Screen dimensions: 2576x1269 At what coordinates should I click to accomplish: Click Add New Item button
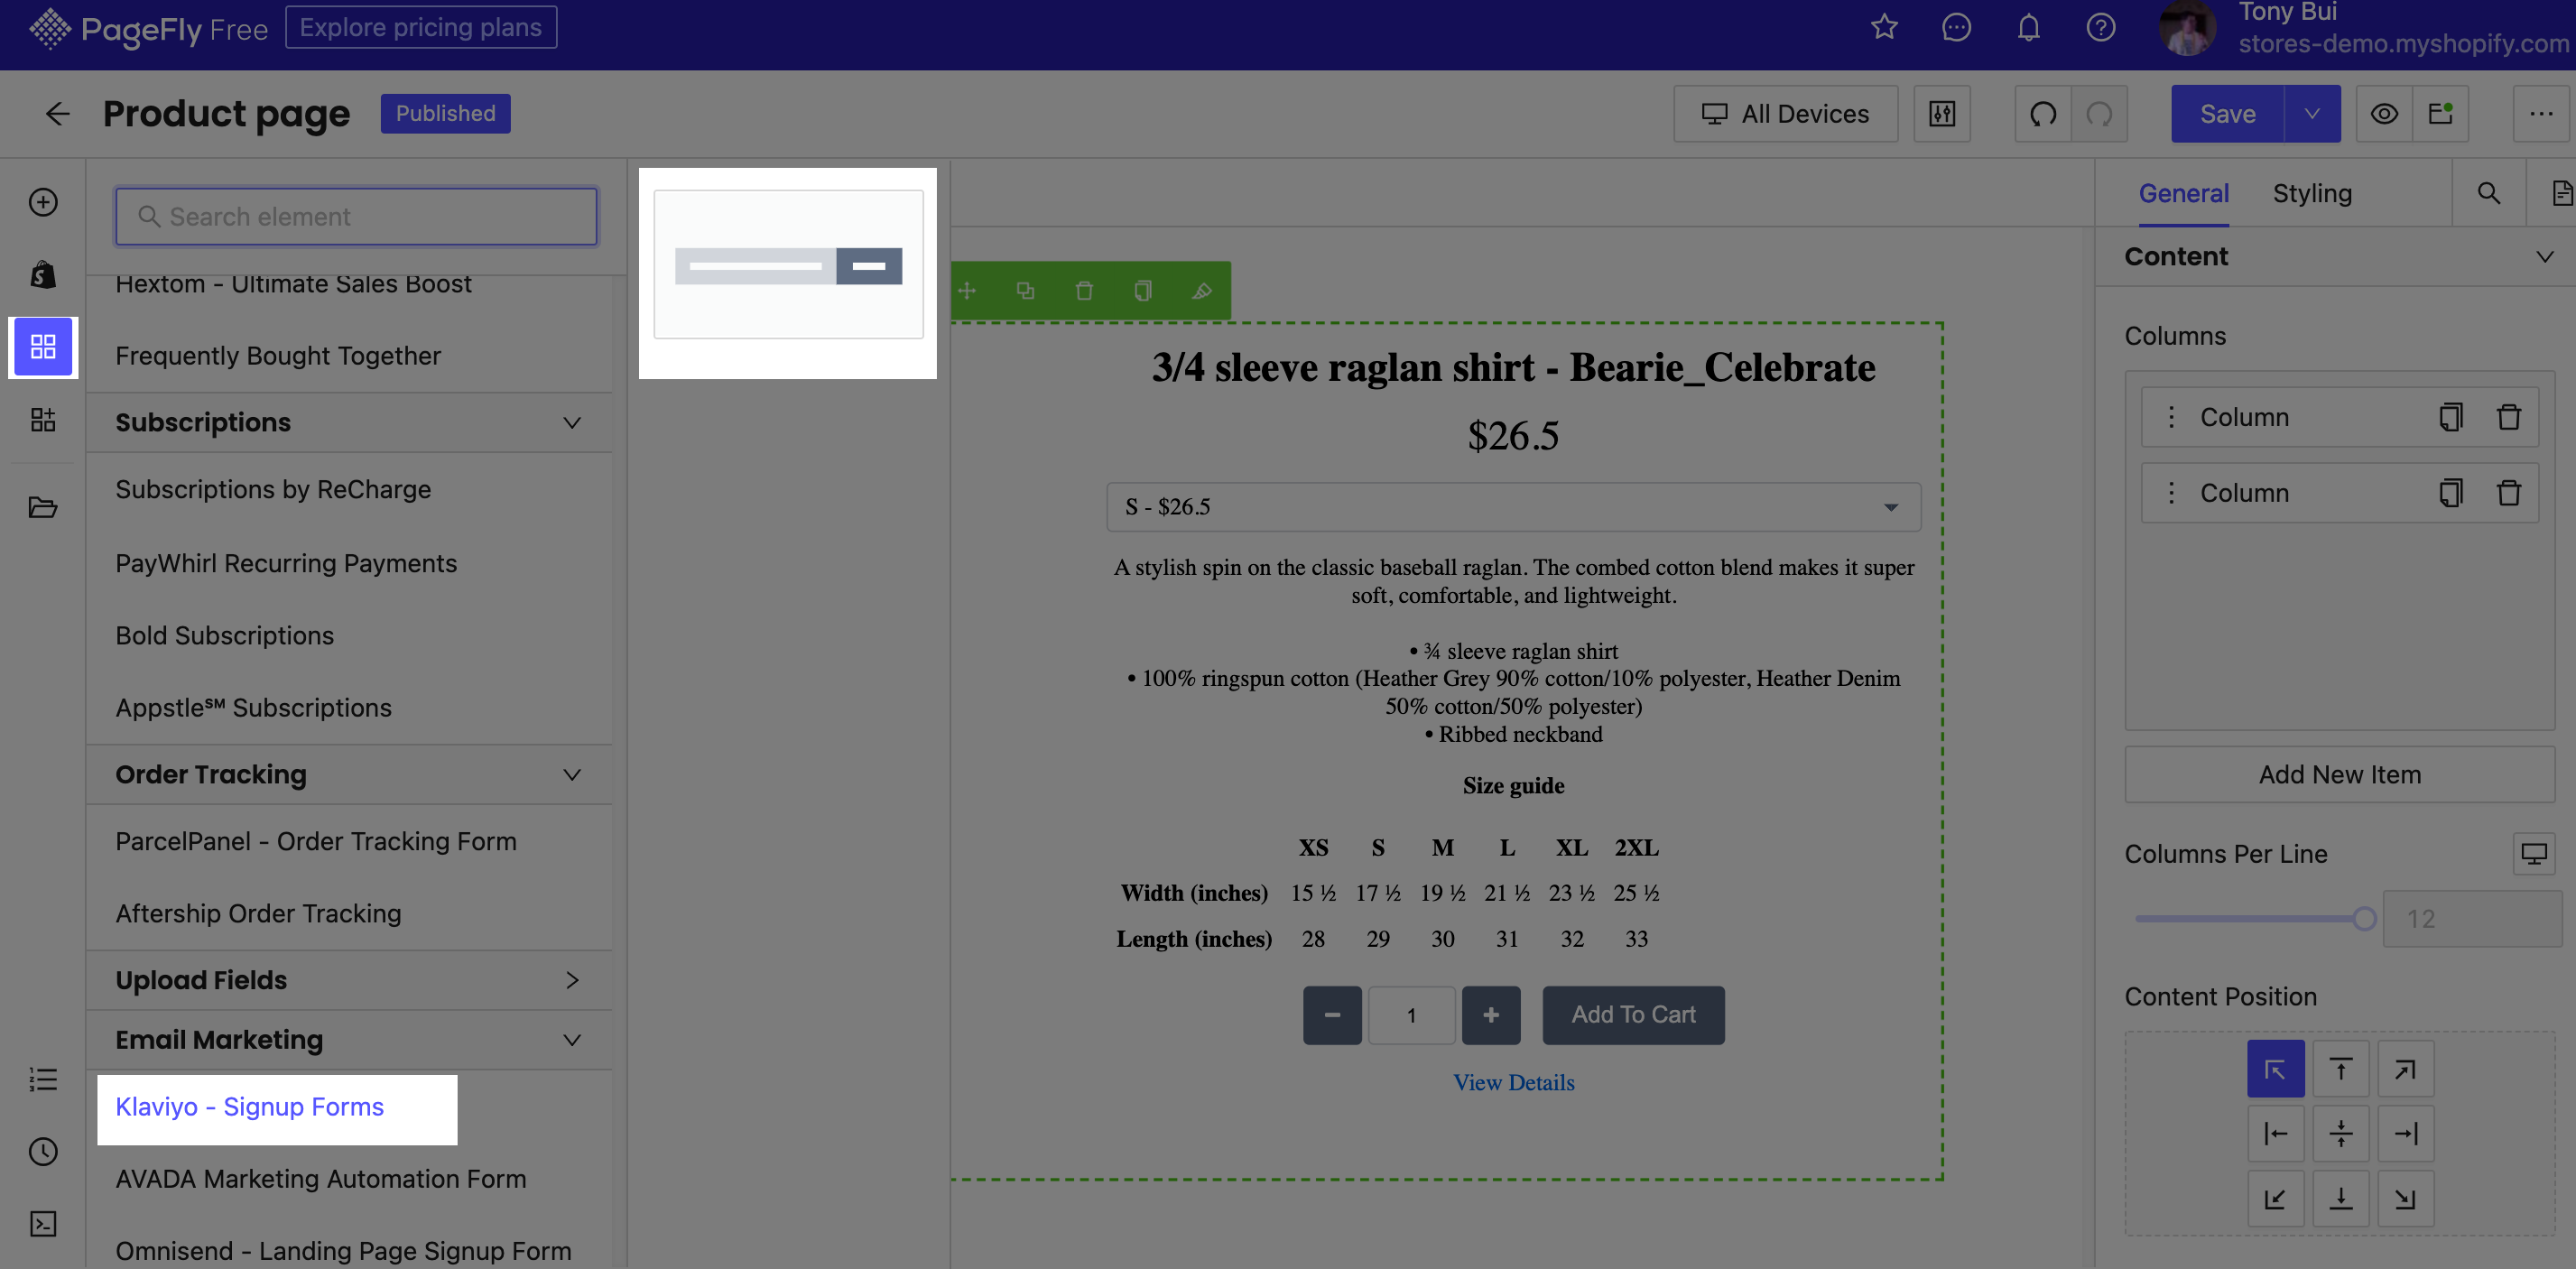[2339, 775]
